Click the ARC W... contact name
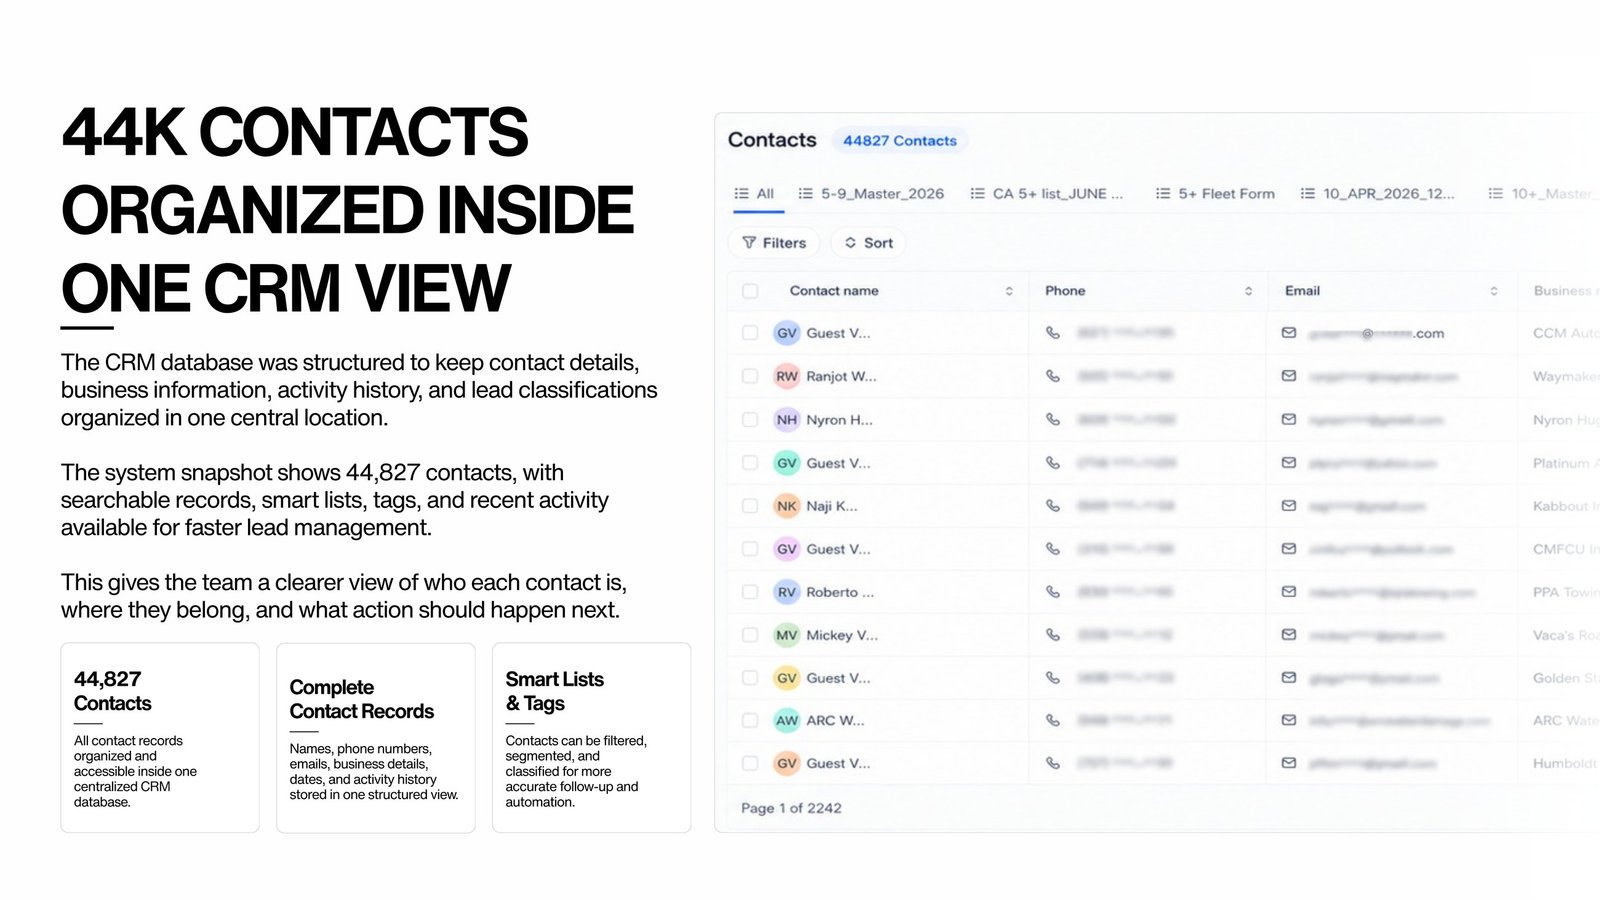The width and height of the screenshot is (1600, 900). click(835, 720)
